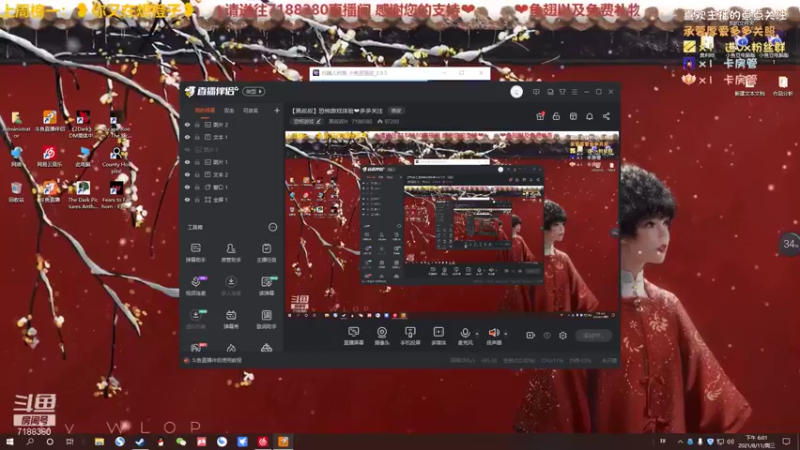The width and height of the screenshot is (800, 450).
Task: Click the live preview canvas
Action: pos(452,226)
